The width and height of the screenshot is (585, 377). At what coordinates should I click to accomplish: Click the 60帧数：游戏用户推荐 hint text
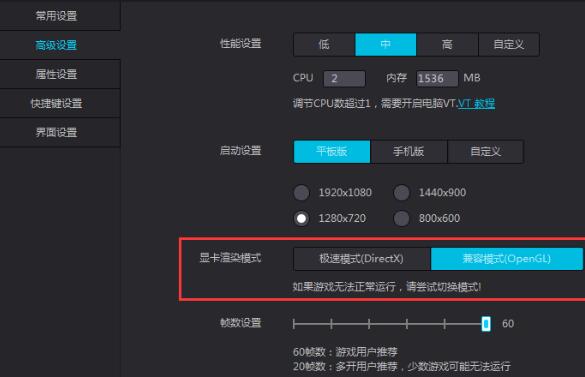pos(345,352)
